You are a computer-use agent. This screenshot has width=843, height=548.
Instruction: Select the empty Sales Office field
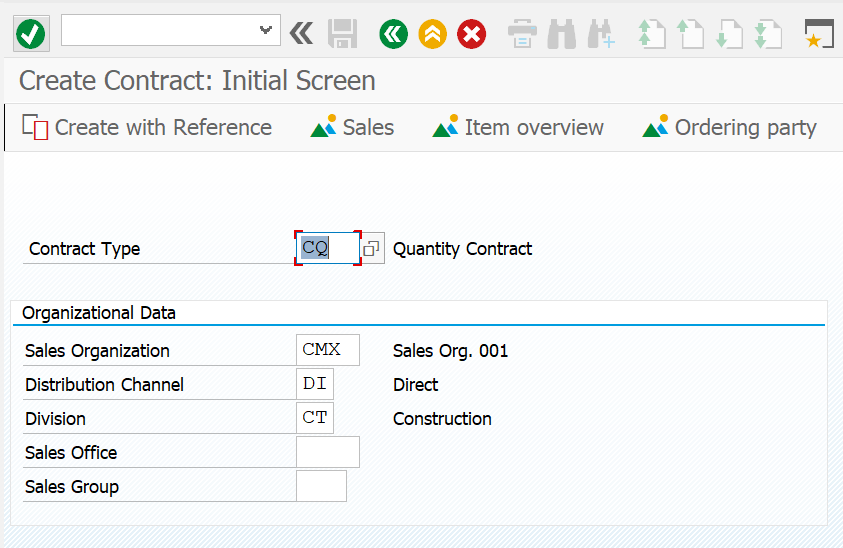[328, 452]
